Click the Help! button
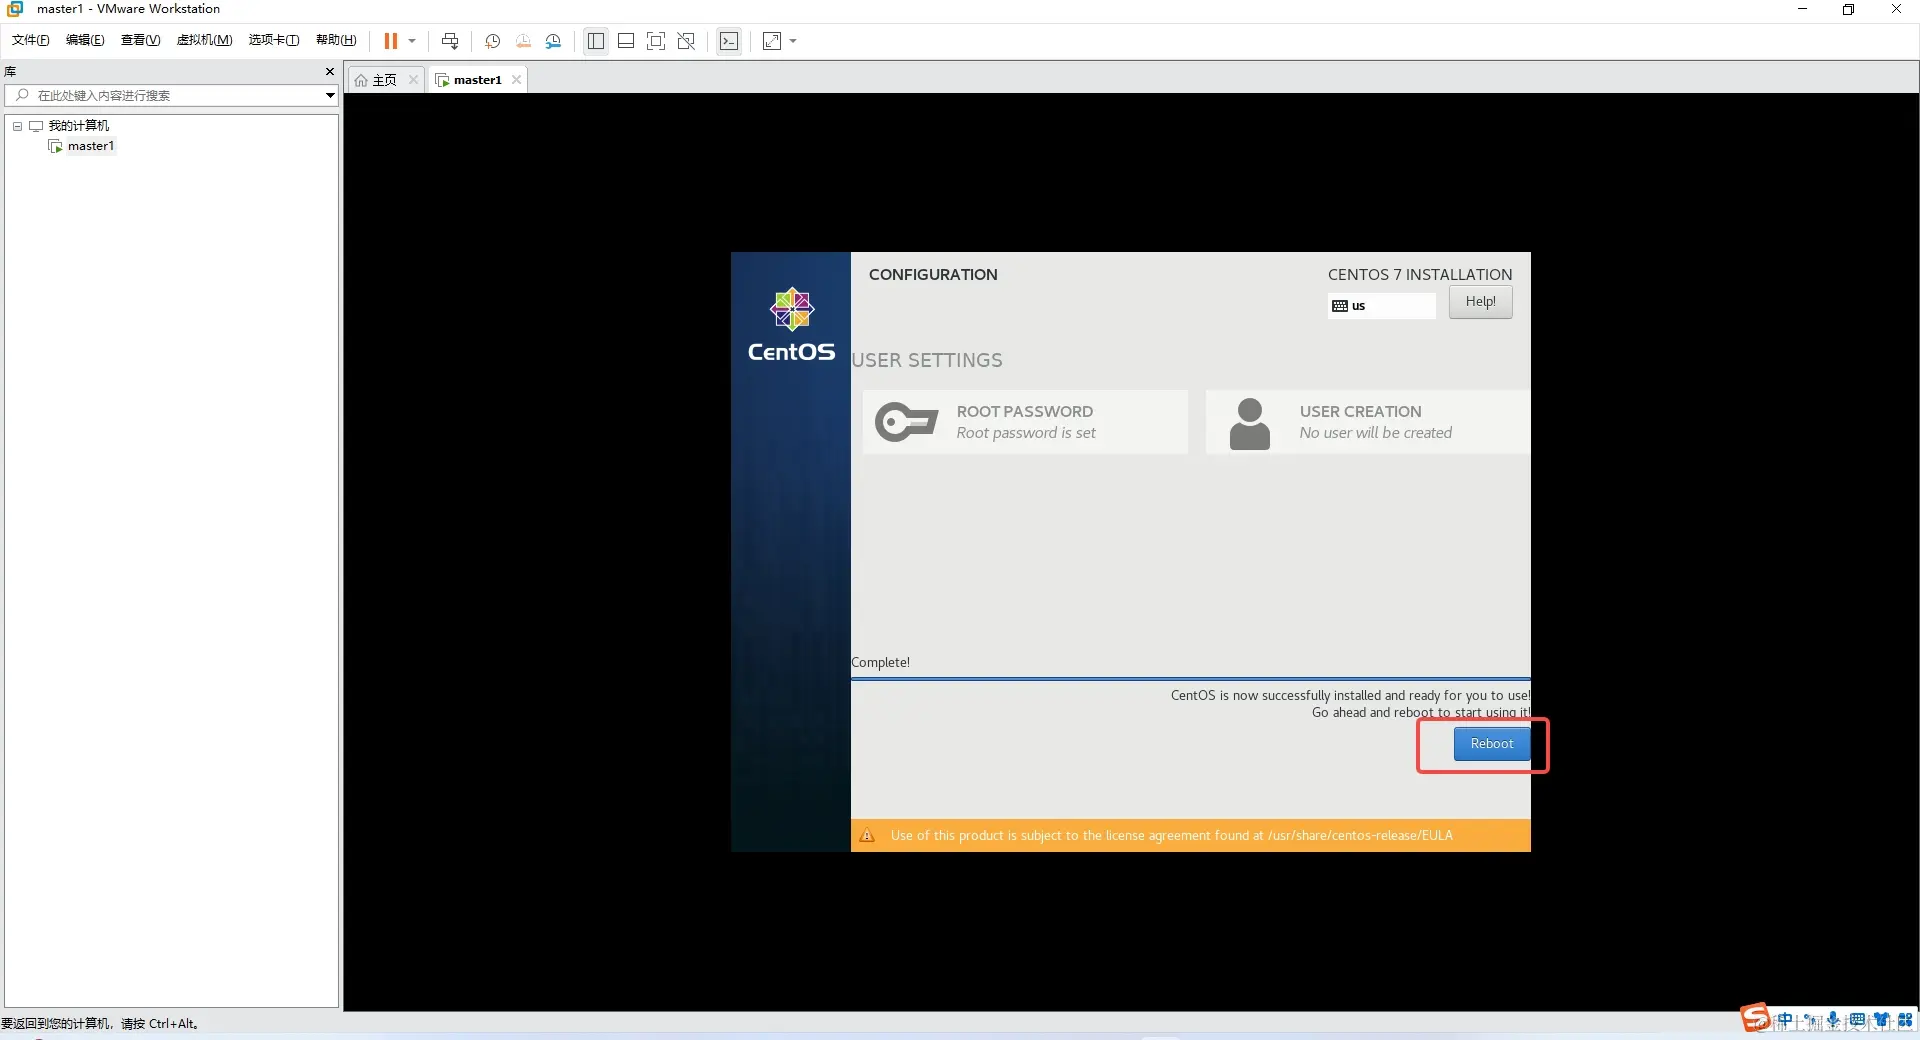 (x=1480, y=302)
